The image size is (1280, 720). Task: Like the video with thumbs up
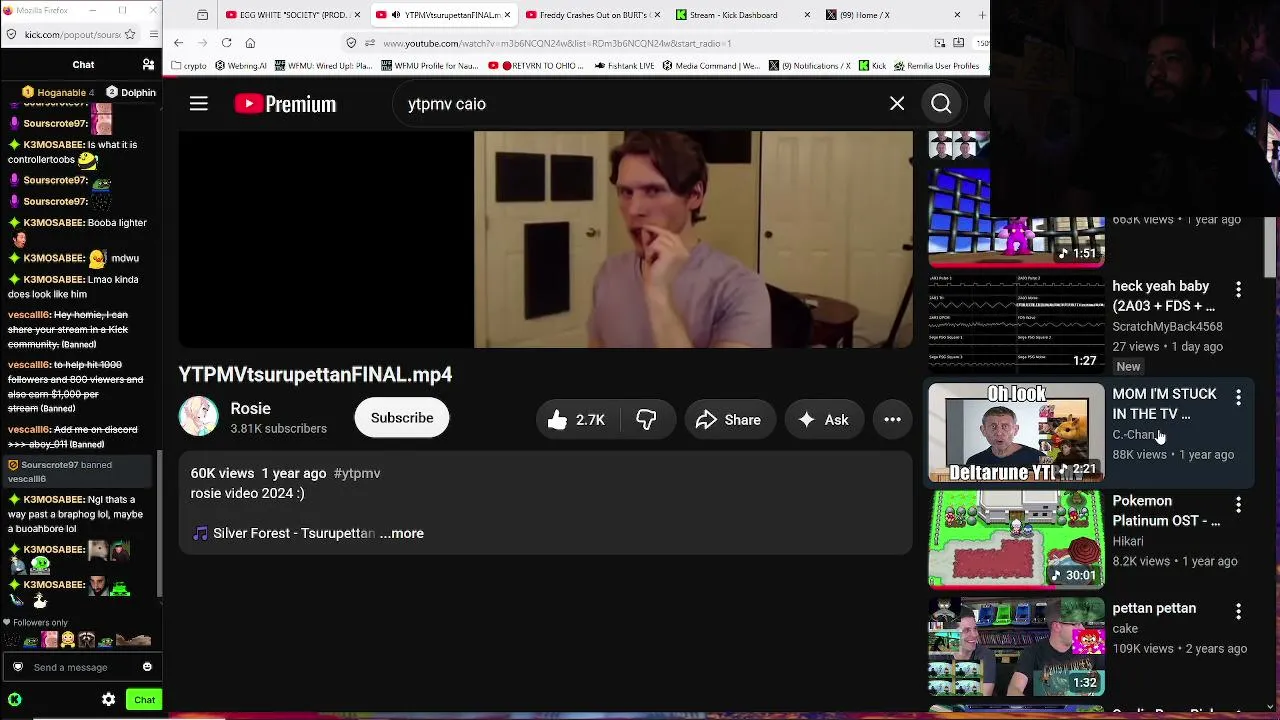[577, 420]
